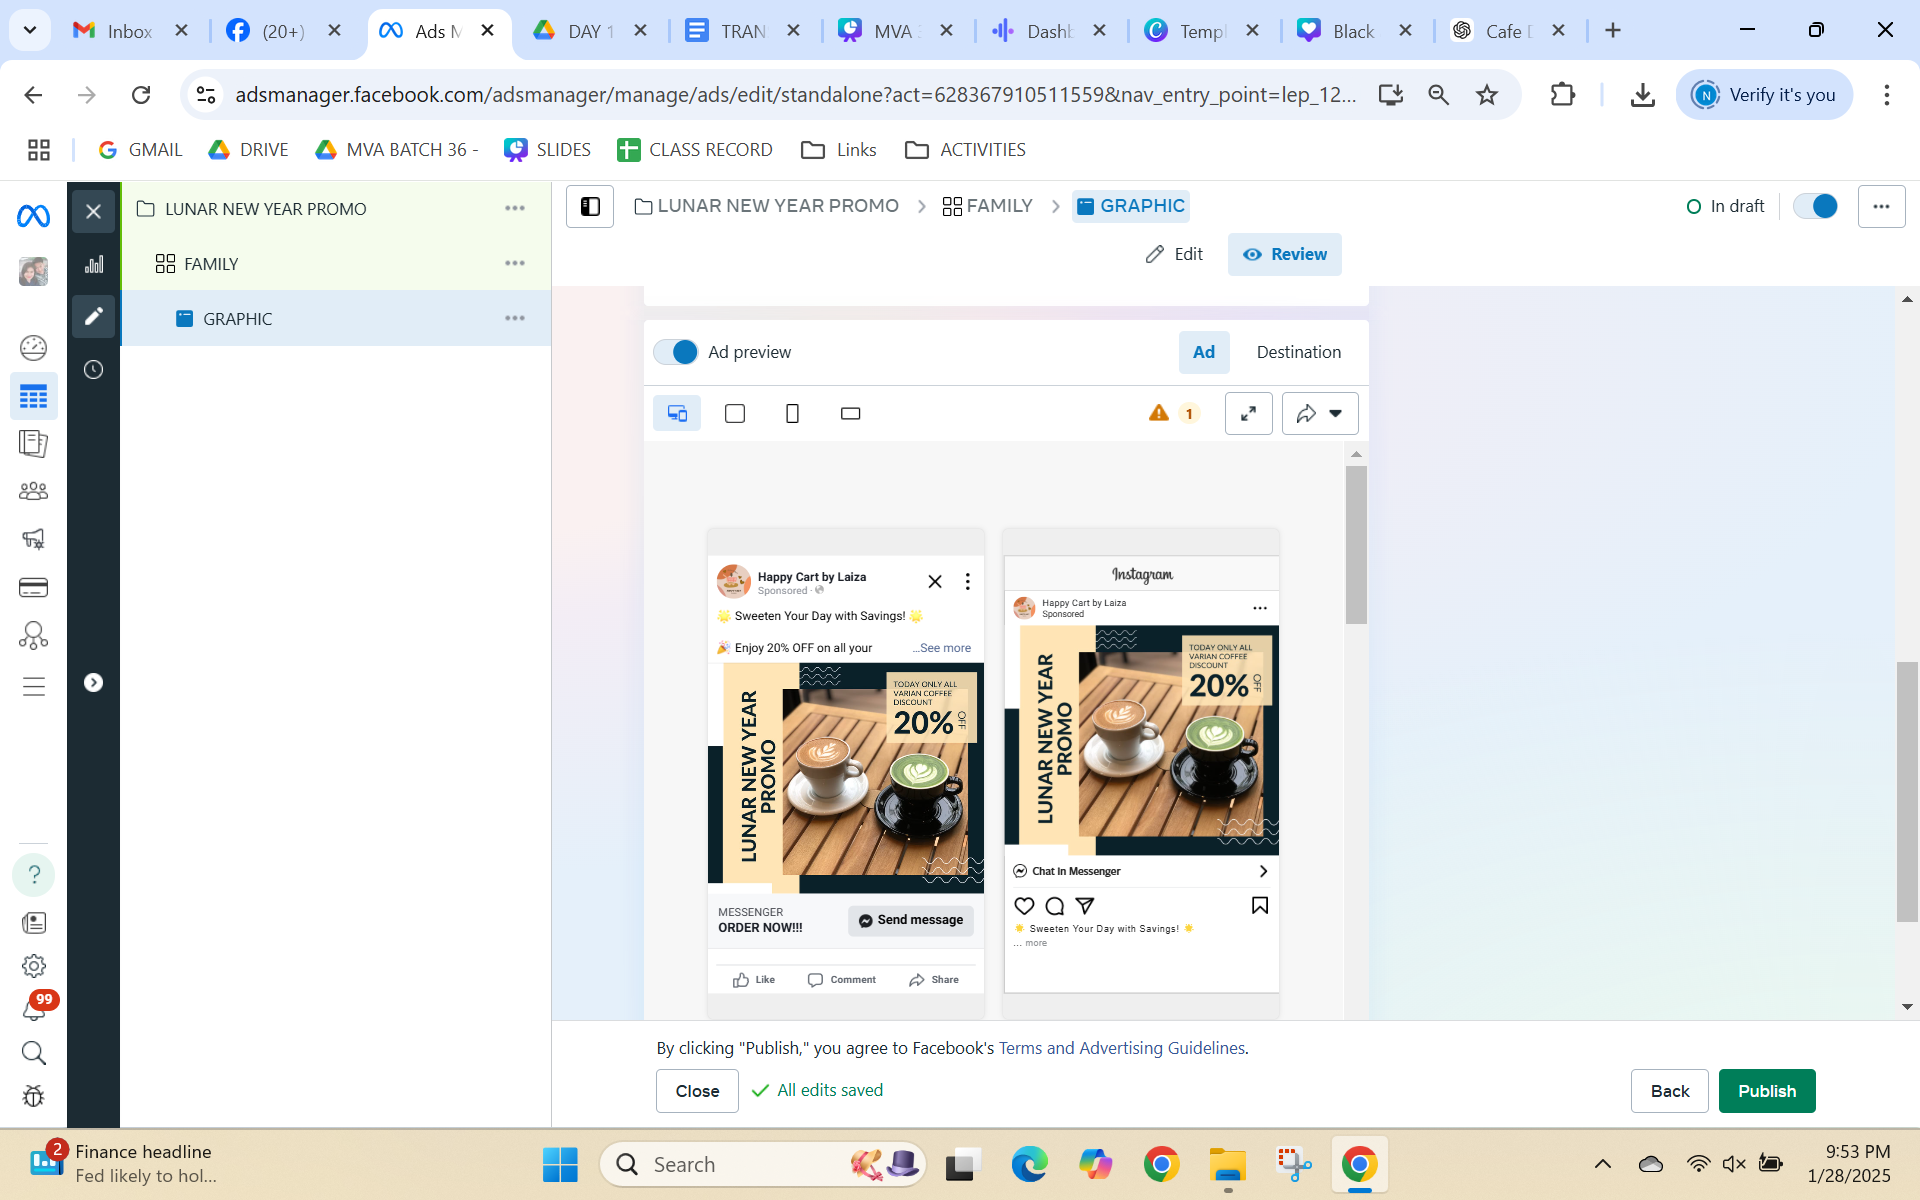Viewport: 1920px width, 1200px height.
Task: Click the pencil edit icon in sidebar
Action: tap(94, 317)
